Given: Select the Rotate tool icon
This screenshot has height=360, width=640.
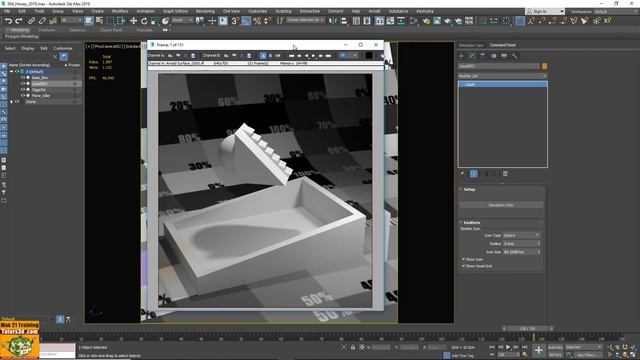Looking at the screenshot, I should tap(144, 20).
